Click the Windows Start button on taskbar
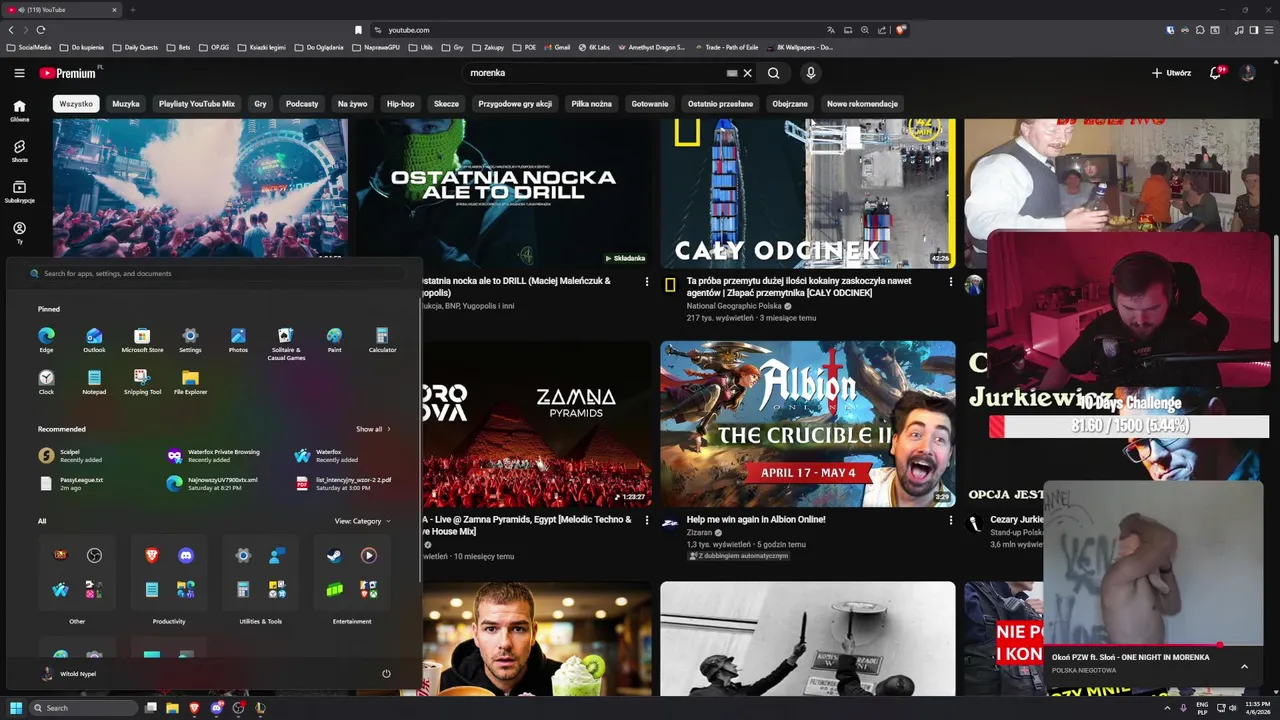The image size is (1280, 720). point(15,708)
